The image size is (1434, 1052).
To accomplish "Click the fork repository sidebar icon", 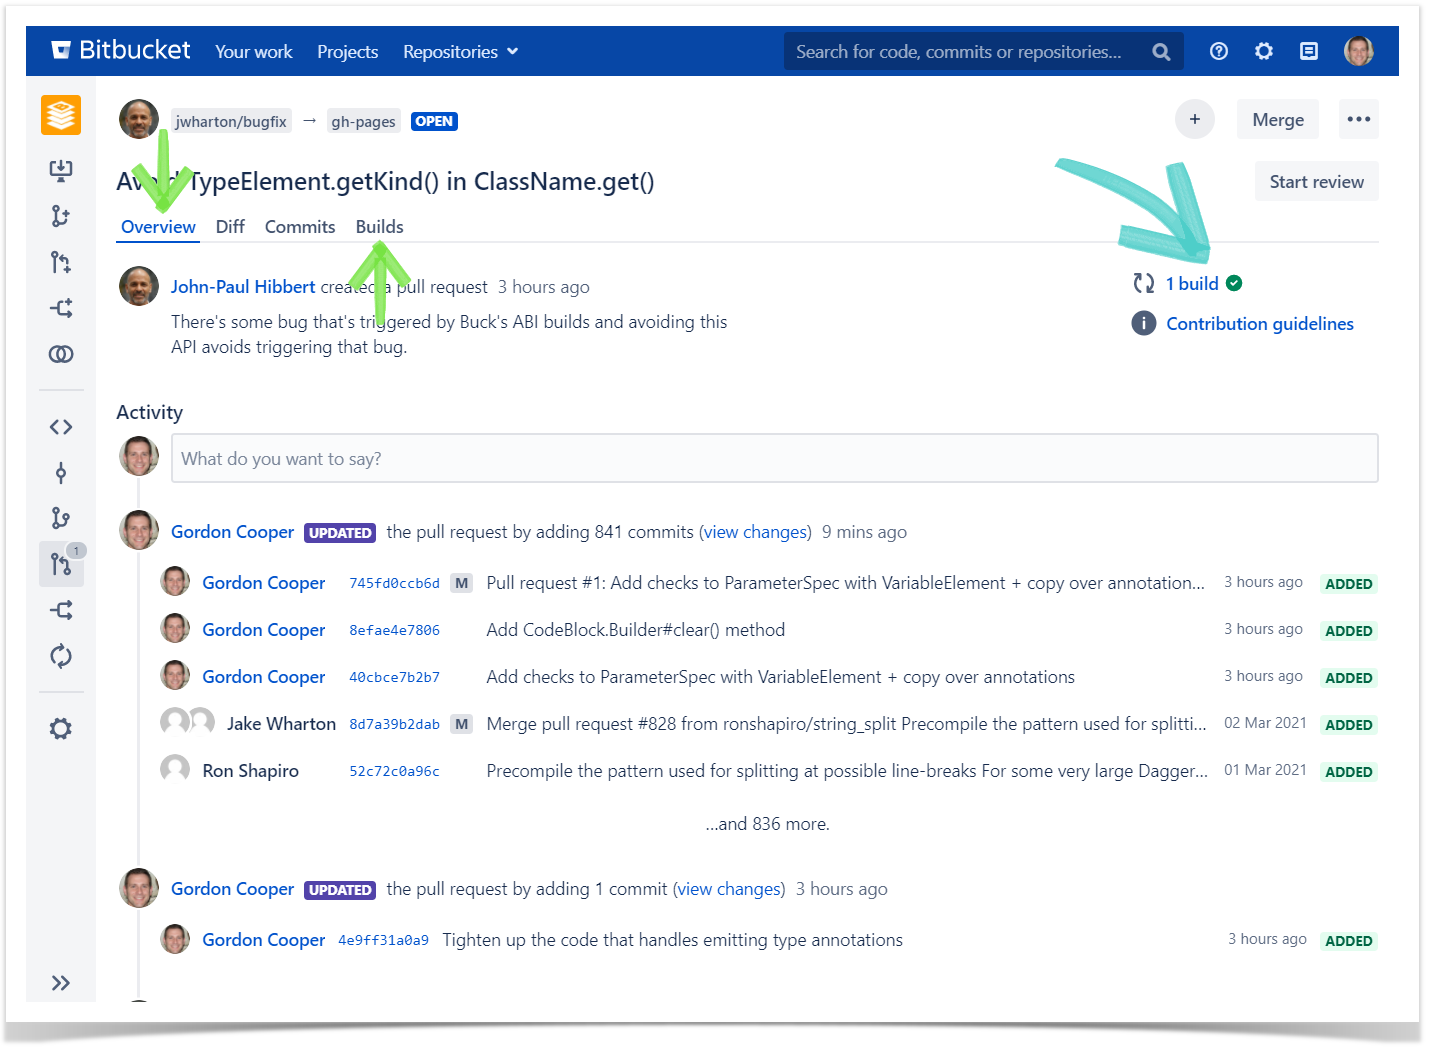I will pyautogui.click(x=61, y=308).
